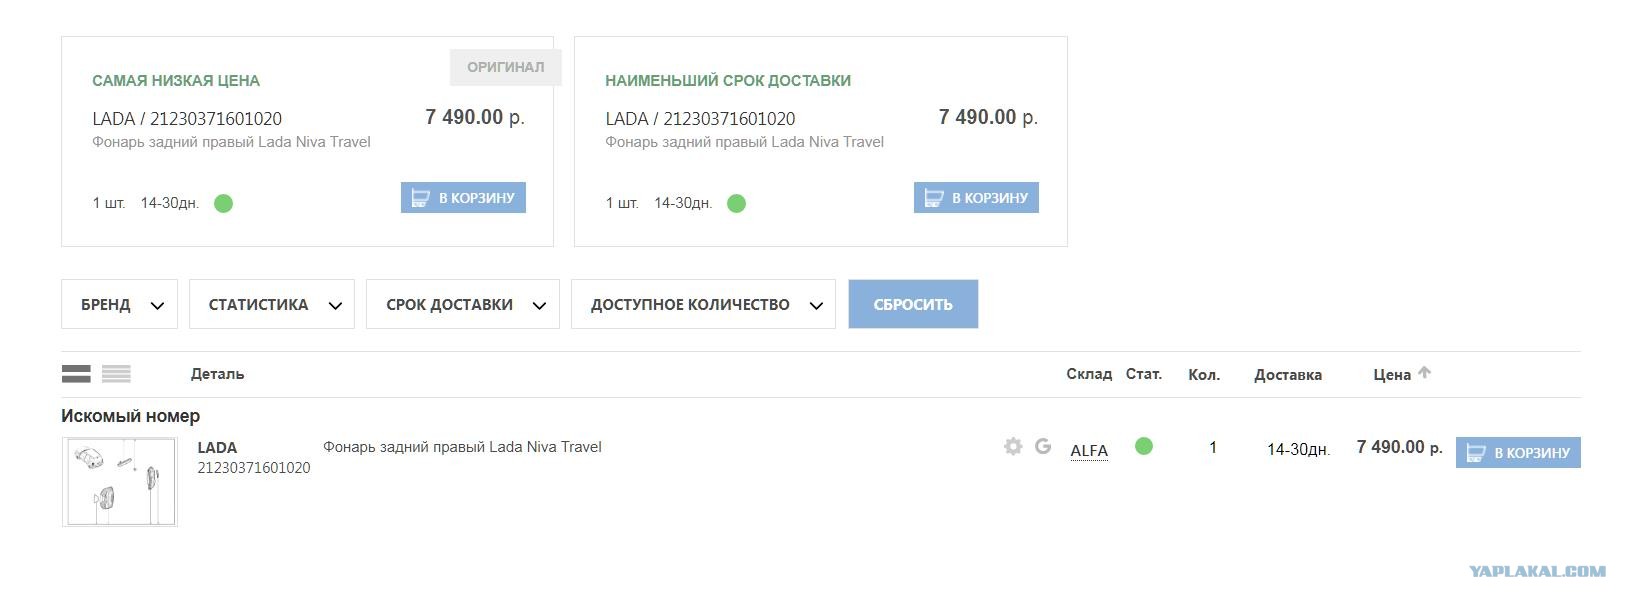1632x601 pixels.
Task: Click the Наименьший срок доставки heading
Action: click(x=728, y=80)
